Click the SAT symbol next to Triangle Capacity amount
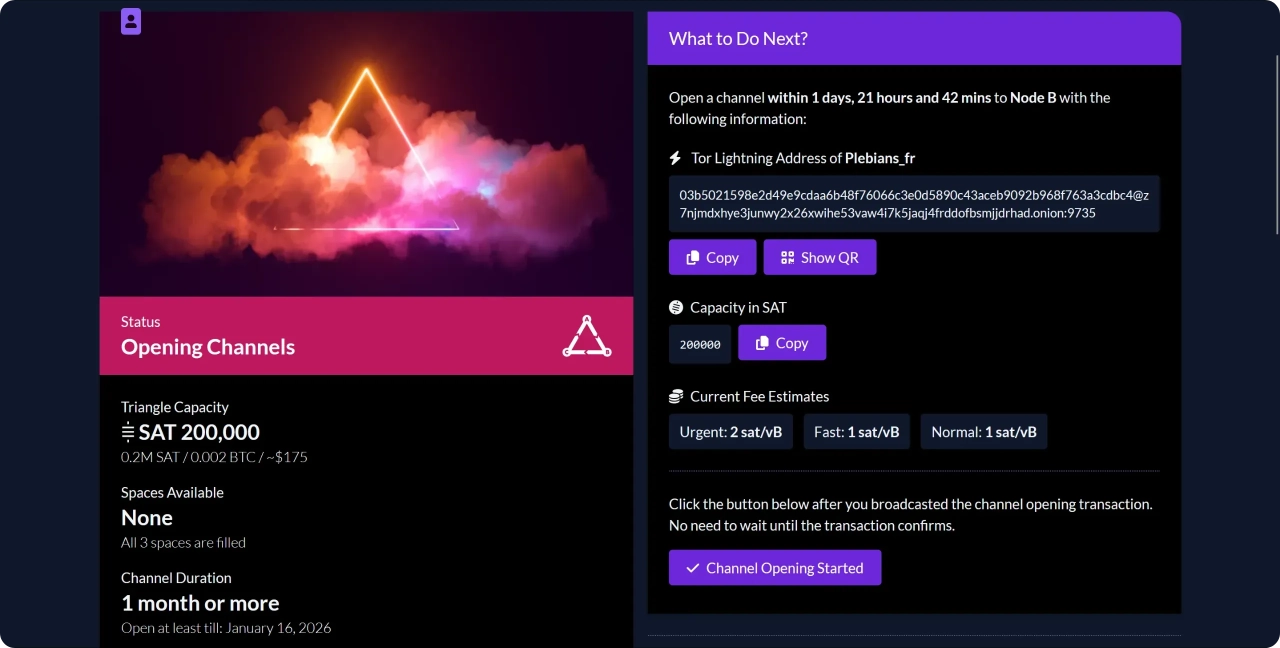Viewport: 1280px width, 648px height. [x=128, y=432]
